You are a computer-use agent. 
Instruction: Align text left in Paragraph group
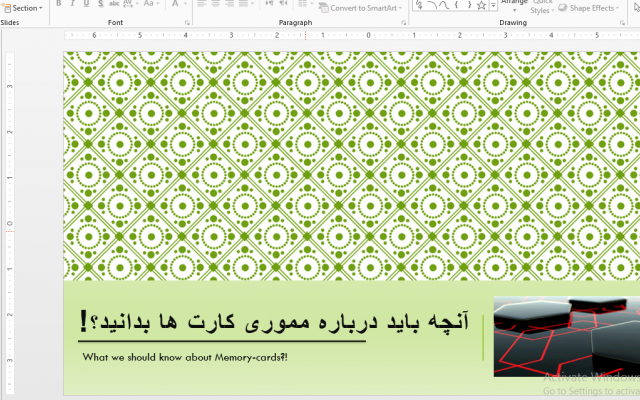202,4
